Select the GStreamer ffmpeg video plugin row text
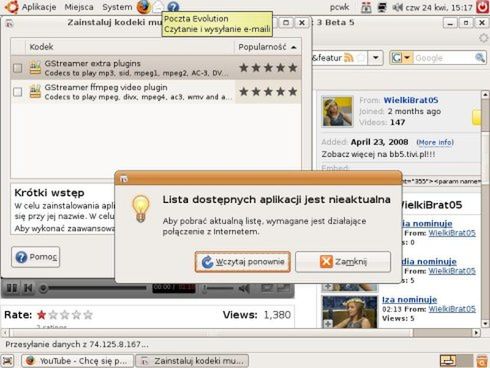The width and height of the screenshot is (490, 368). pos(138,92)
